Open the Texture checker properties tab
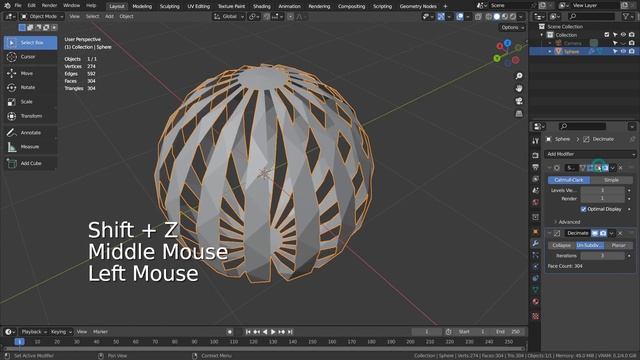This screenshot has width=640, height=360. click(x=536, y=316)
